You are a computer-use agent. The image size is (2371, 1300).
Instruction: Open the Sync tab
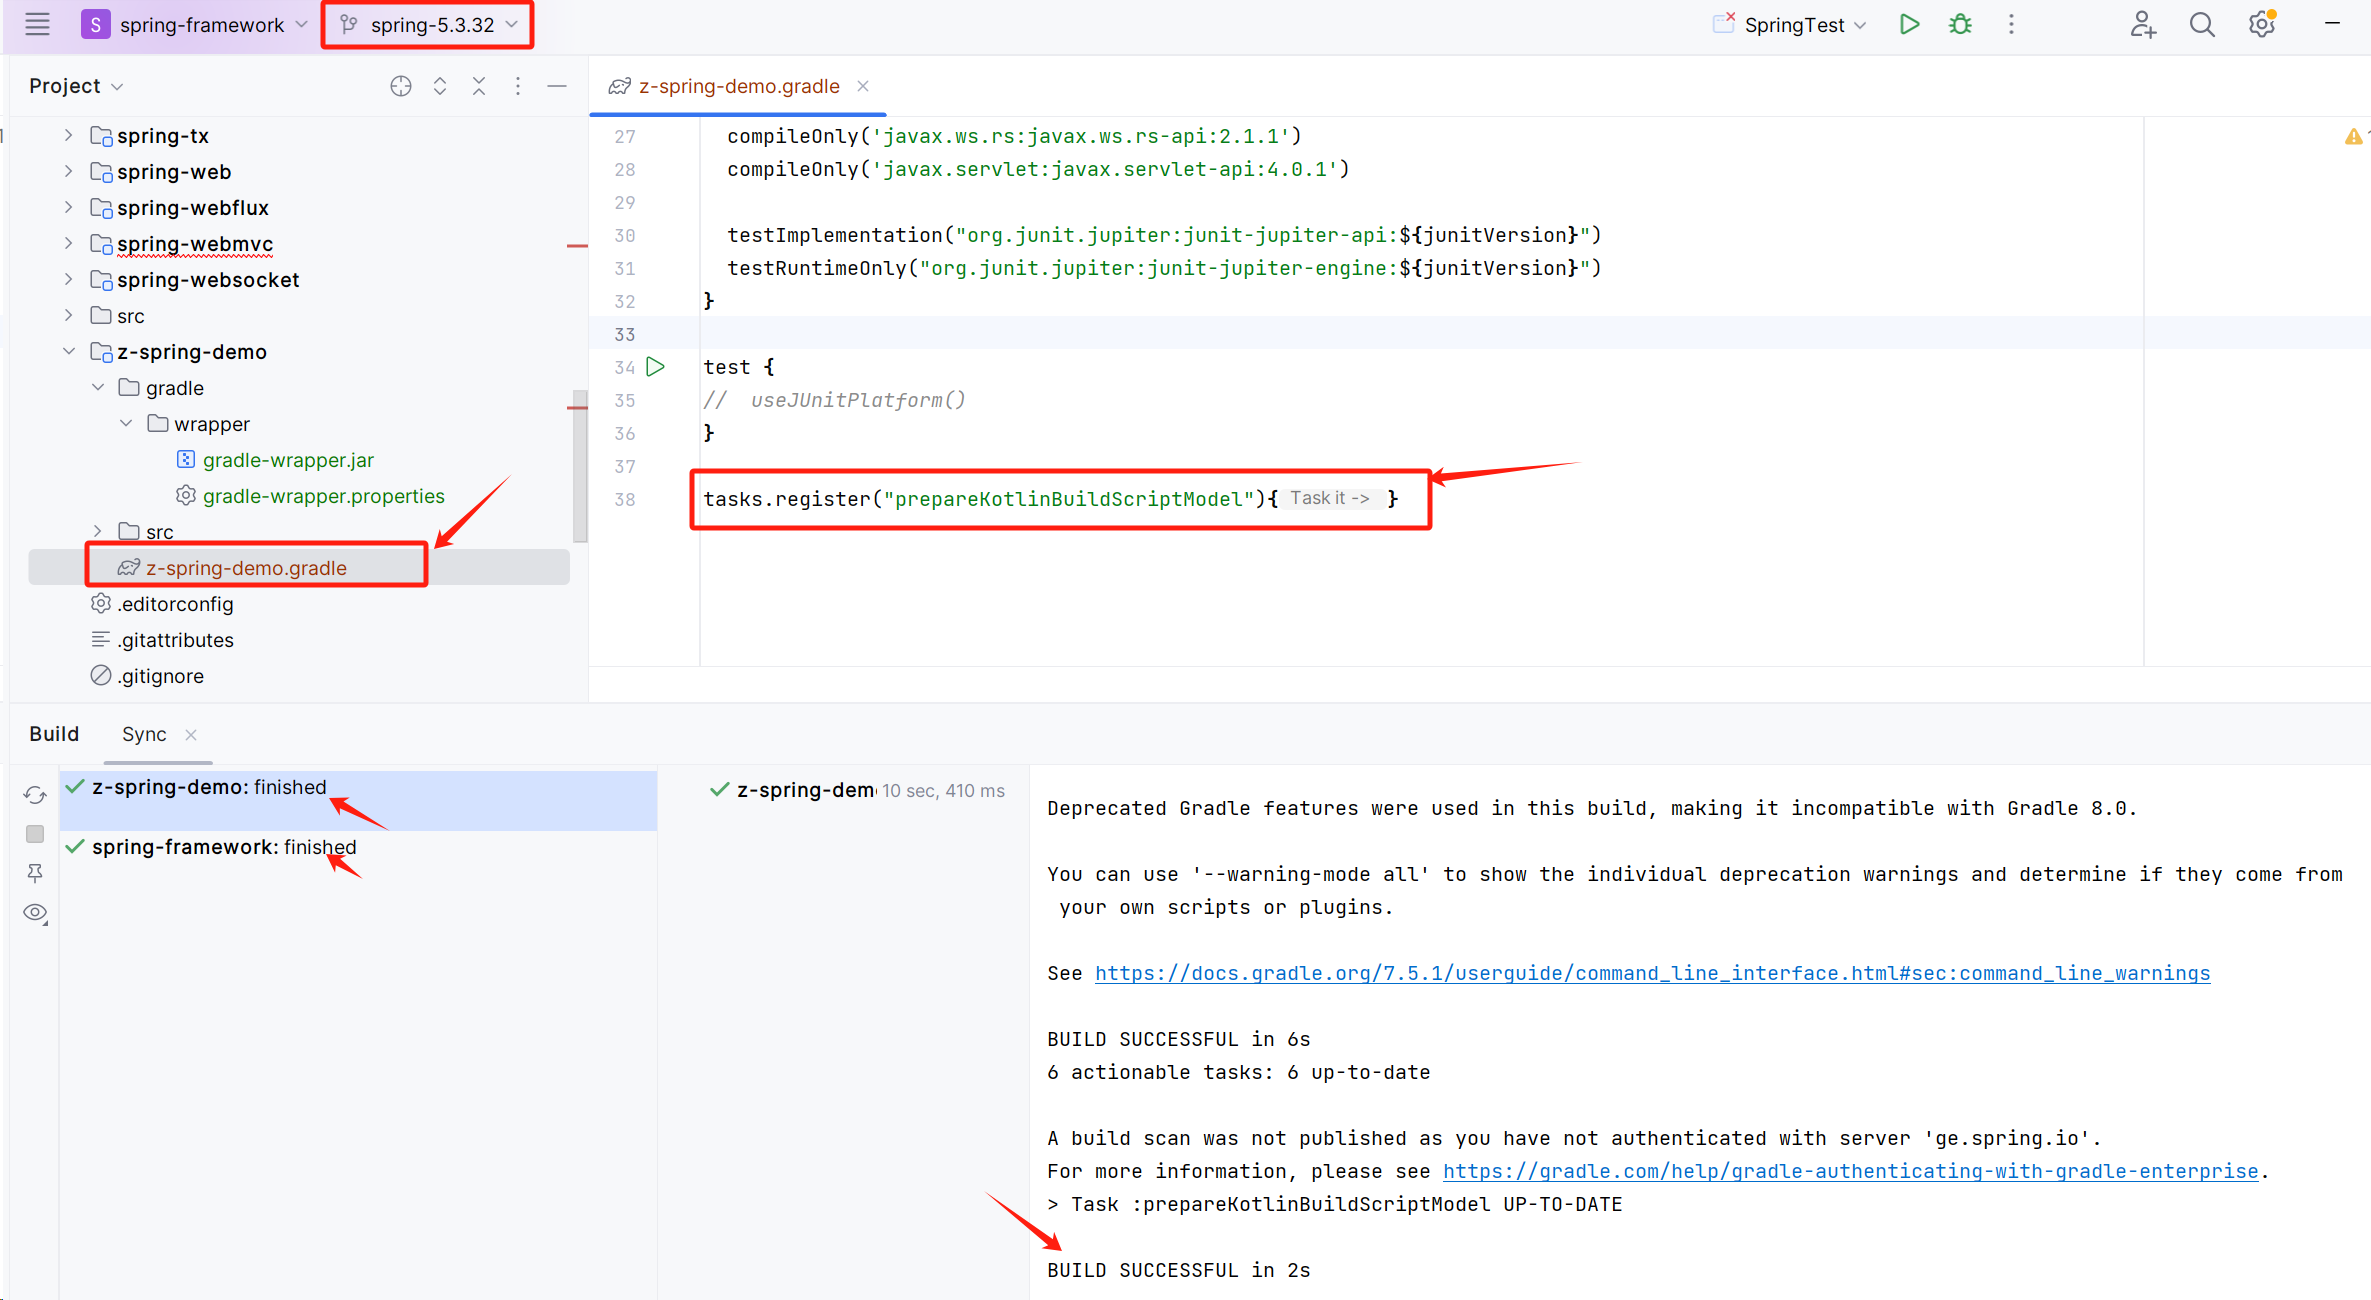[144, 734]
